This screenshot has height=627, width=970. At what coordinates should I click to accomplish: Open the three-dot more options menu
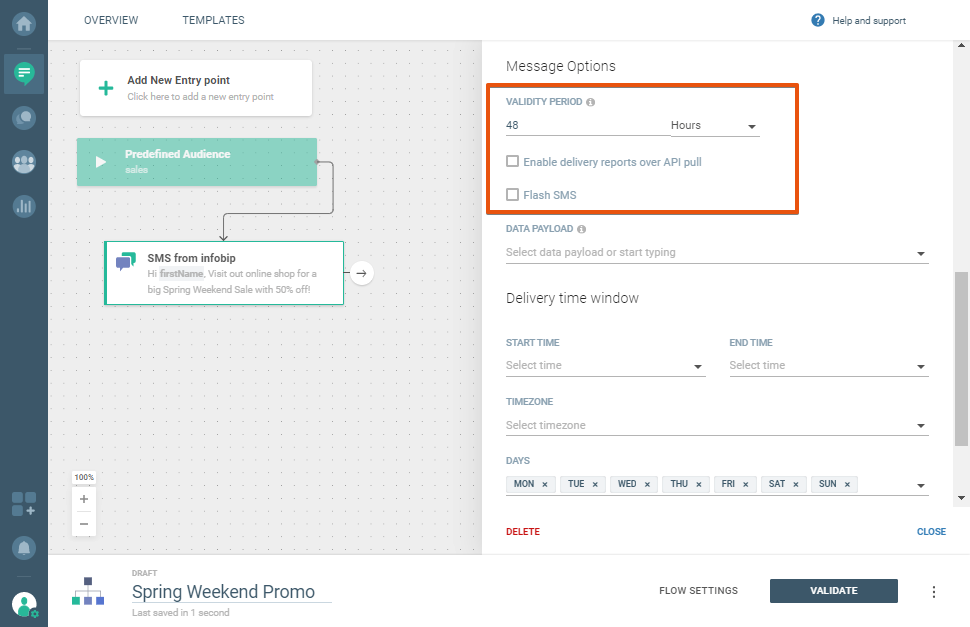tap(934, 591)
